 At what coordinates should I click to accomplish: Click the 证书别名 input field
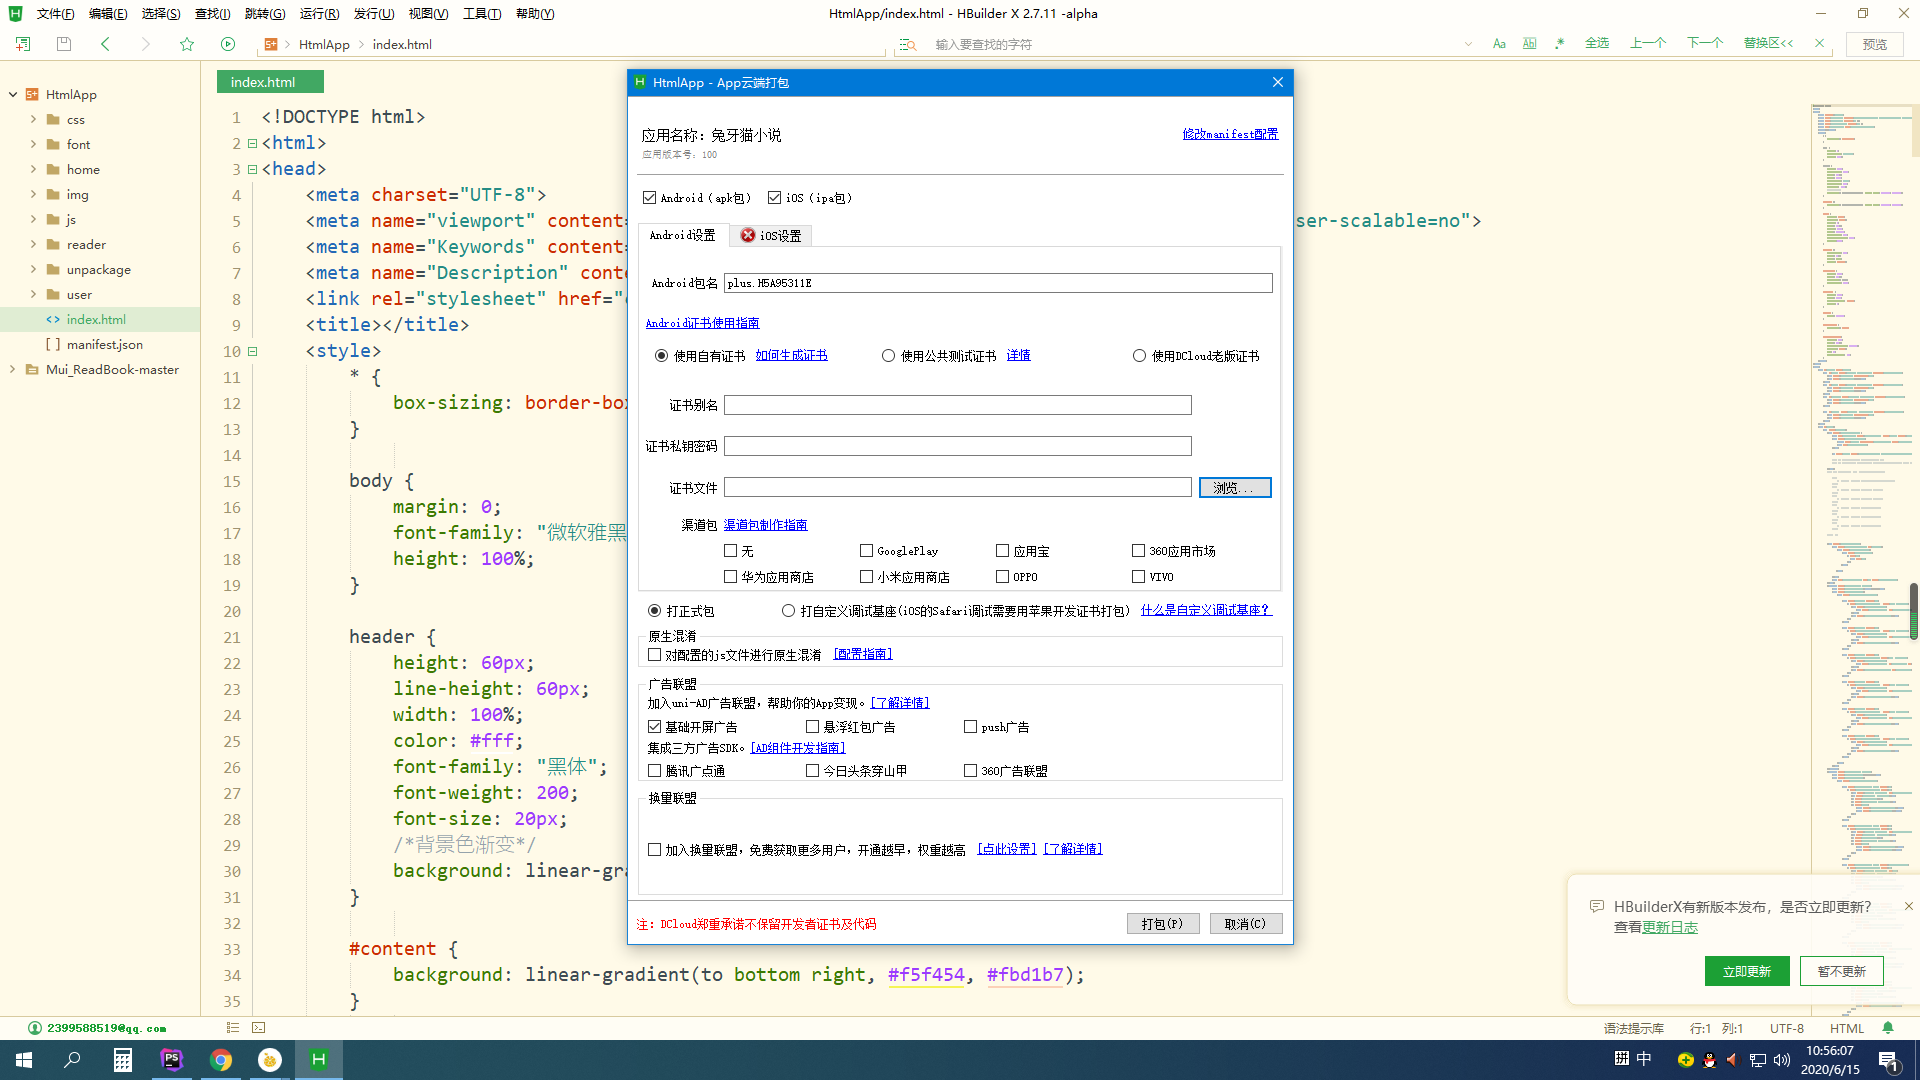[x=957, y=405]
